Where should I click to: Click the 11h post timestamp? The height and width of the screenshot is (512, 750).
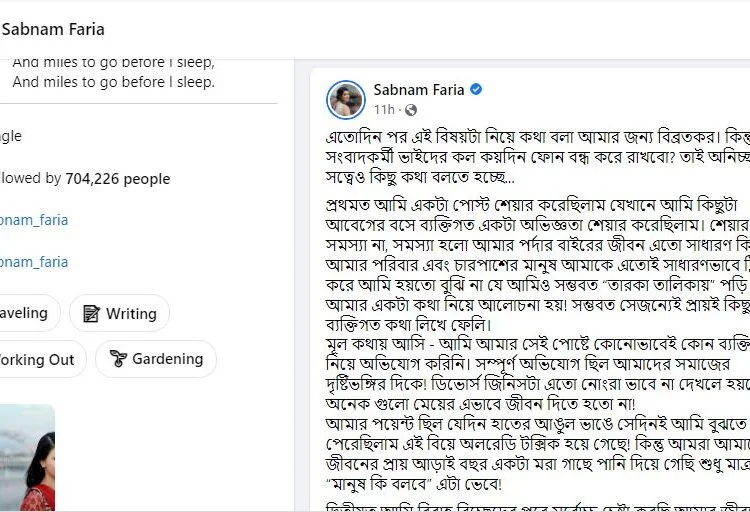384,110
